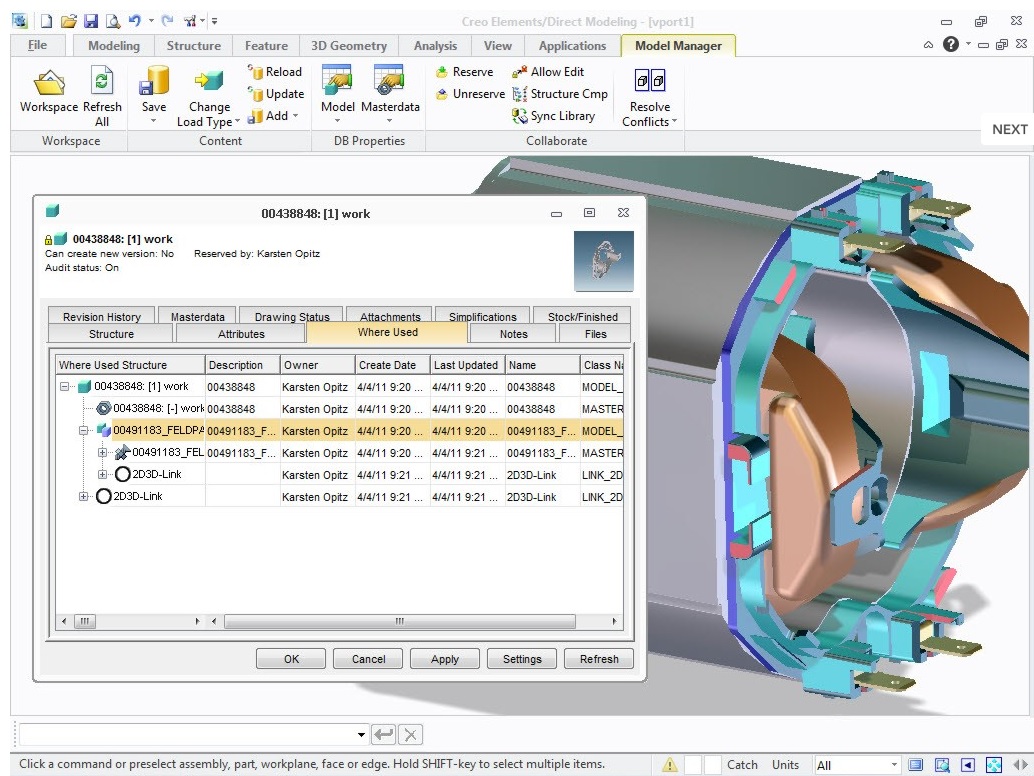Open the Undo history dropdown arrow

tap(151, 21)
